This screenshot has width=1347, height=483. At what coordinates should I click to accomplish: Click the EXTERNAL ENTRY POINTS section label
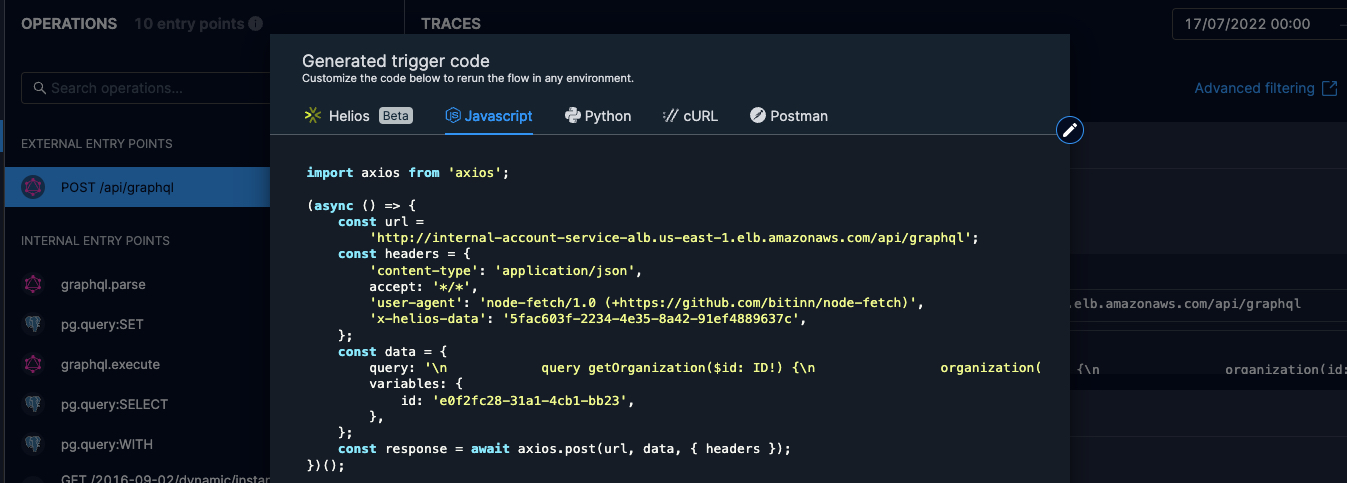(97, 144)
